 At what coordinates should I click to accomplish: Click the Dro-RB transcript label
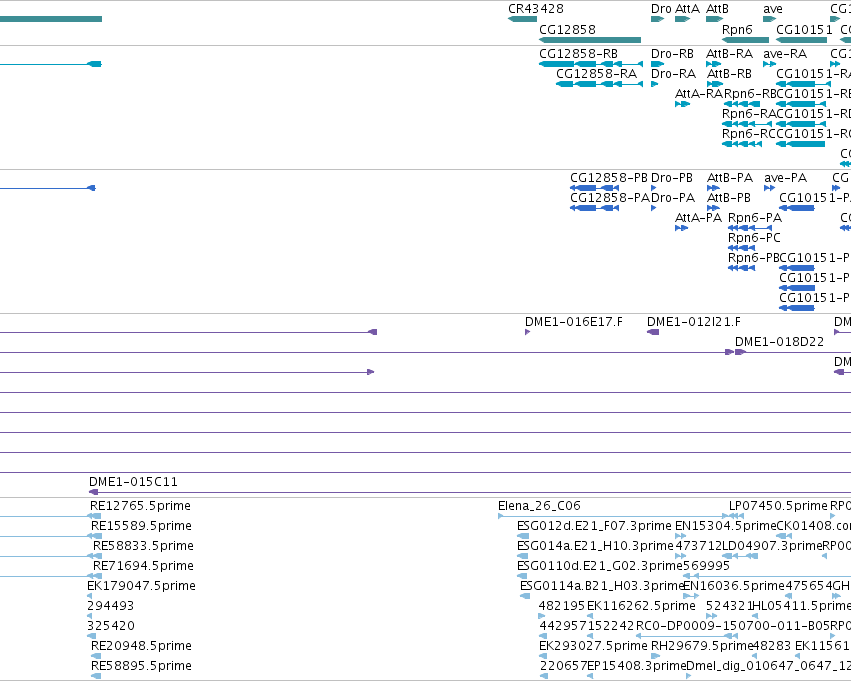coord(672,54)
